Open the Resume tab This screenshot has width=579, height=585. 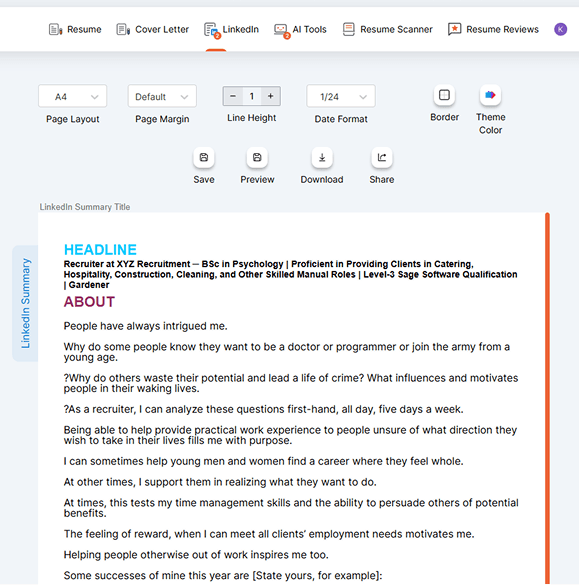pos(75,29)
